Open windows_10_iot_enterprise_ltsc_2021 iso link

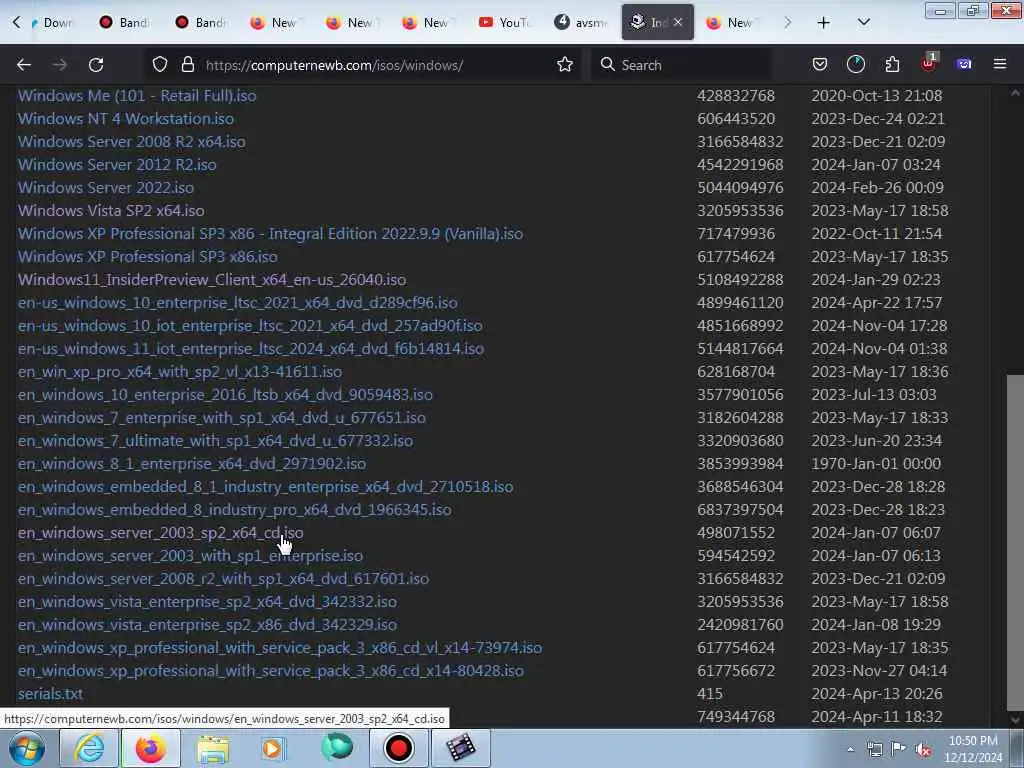pos(250,325)
